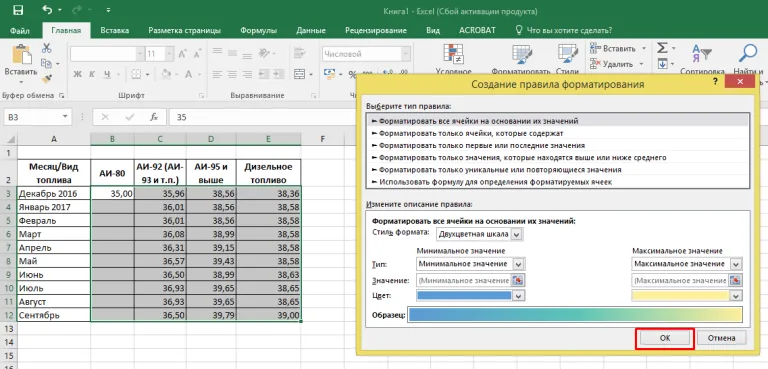Change text orientation
The height and width of the screenshot is (369, 768).
coord(264,54)
